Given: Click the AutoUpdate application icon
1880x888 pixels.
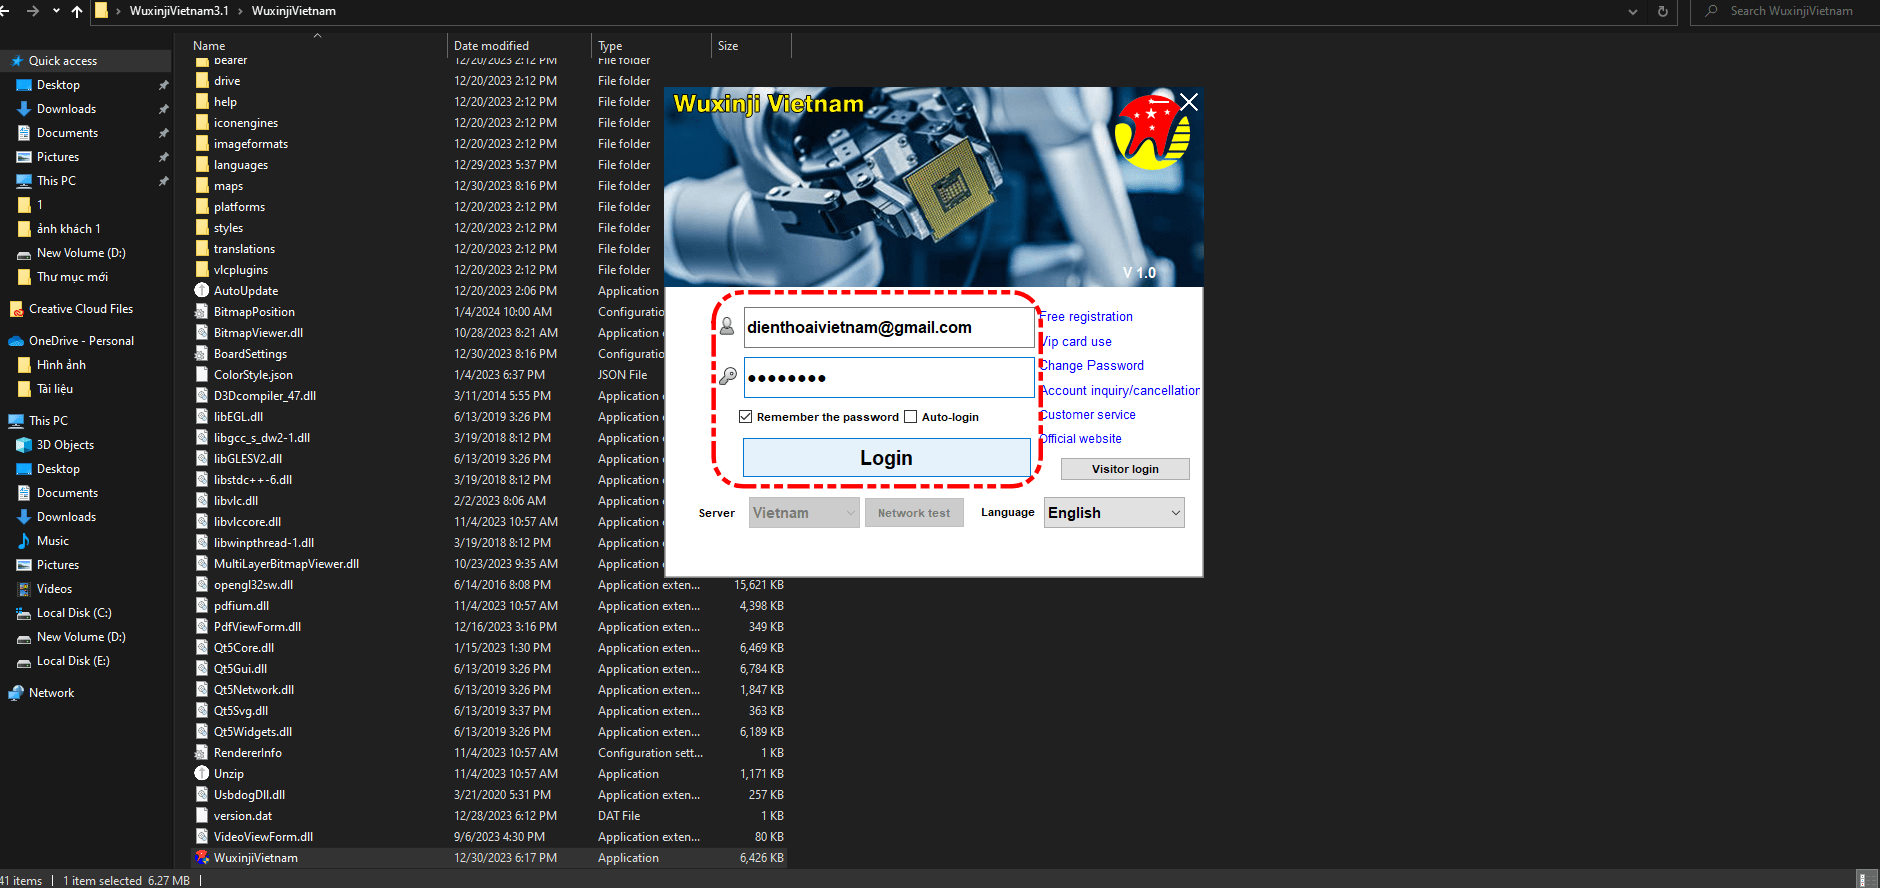Looking at the screenshot, I should (x=202, y=291).
